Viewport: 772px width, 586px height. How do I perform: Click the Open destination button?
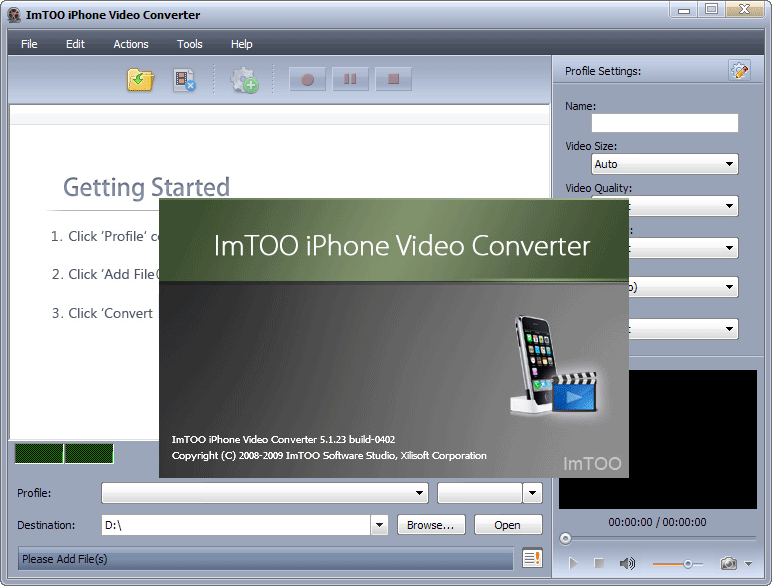pos(508,525)
